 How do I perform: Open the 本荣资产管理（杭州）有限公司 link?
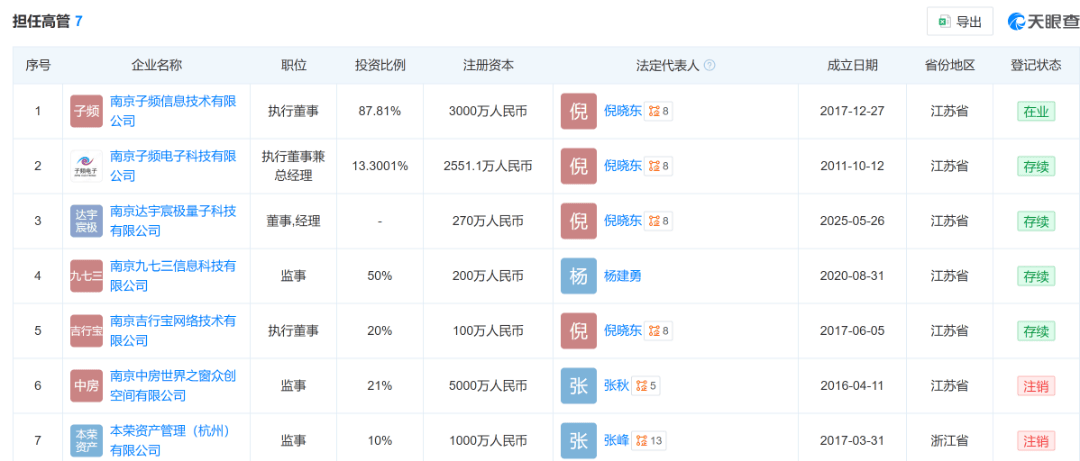coord(170,441)
